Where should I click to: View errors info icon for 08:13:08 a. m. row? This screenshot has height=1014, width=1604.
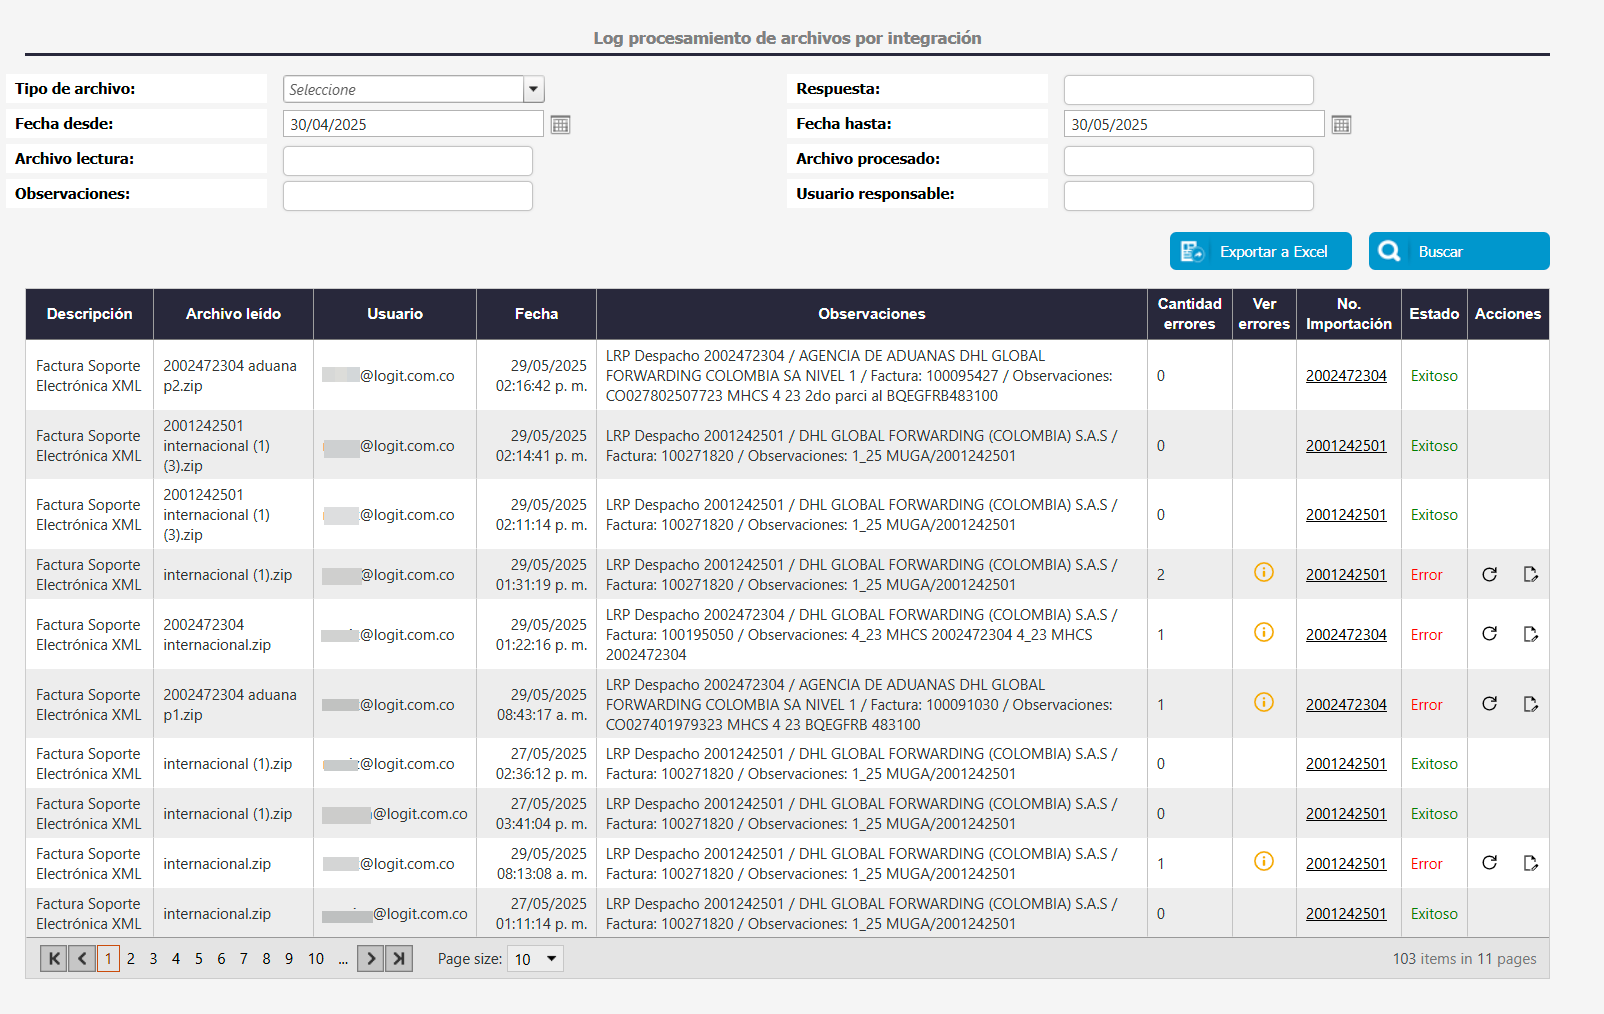coord(1264,862)
